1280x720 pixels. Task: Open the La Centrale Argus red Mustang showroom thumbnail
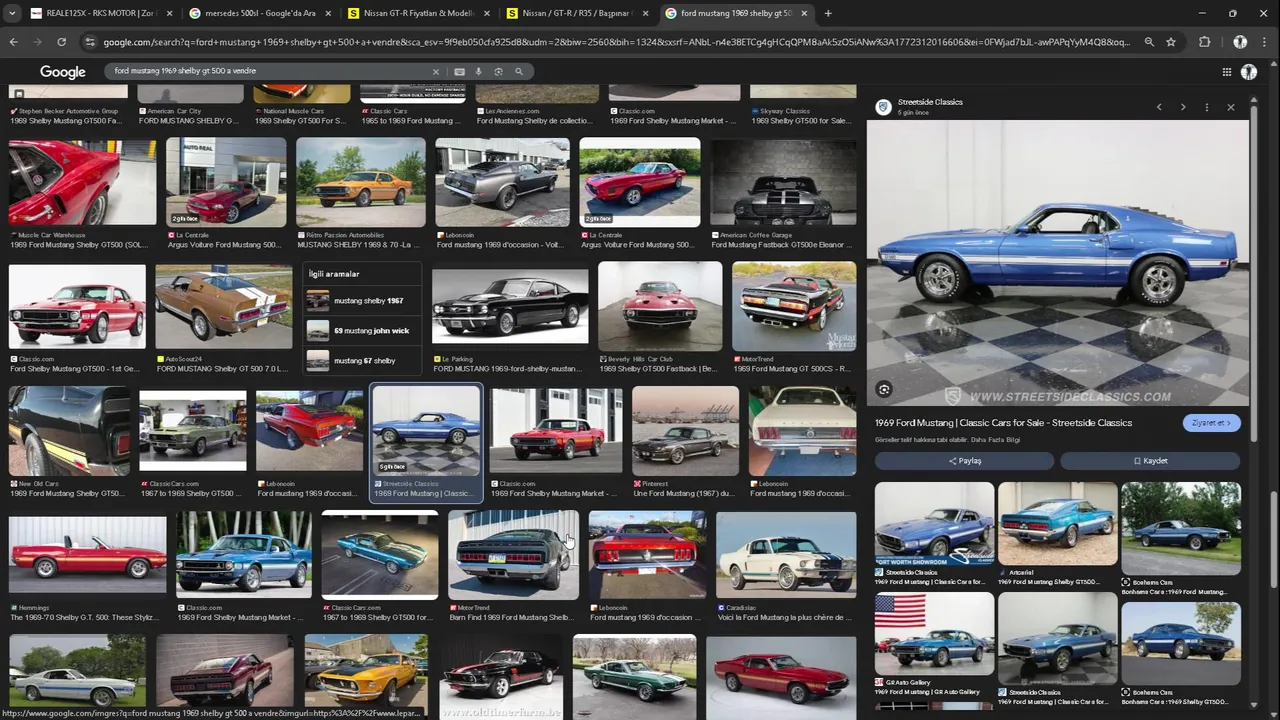click(x=226, y=181)
